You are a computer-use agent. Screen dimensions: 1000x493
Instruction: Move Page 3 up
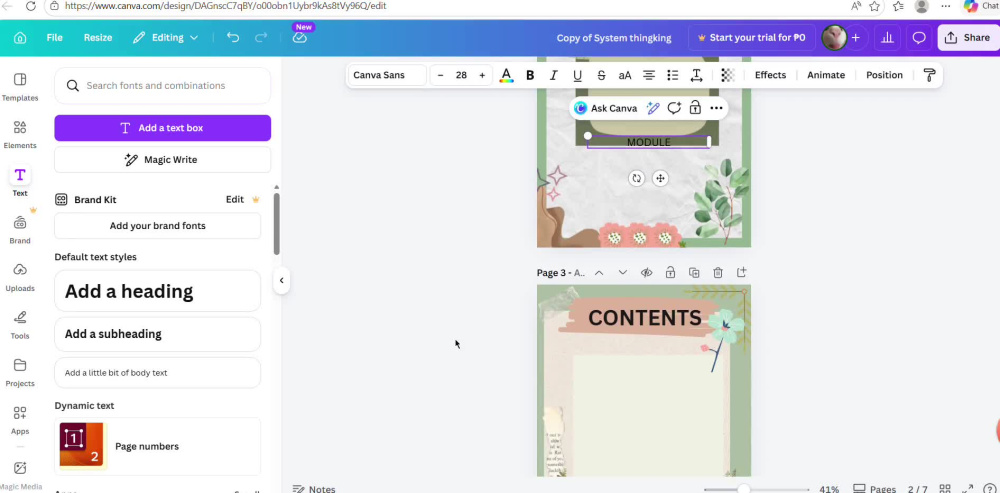[x=599, y=273]
